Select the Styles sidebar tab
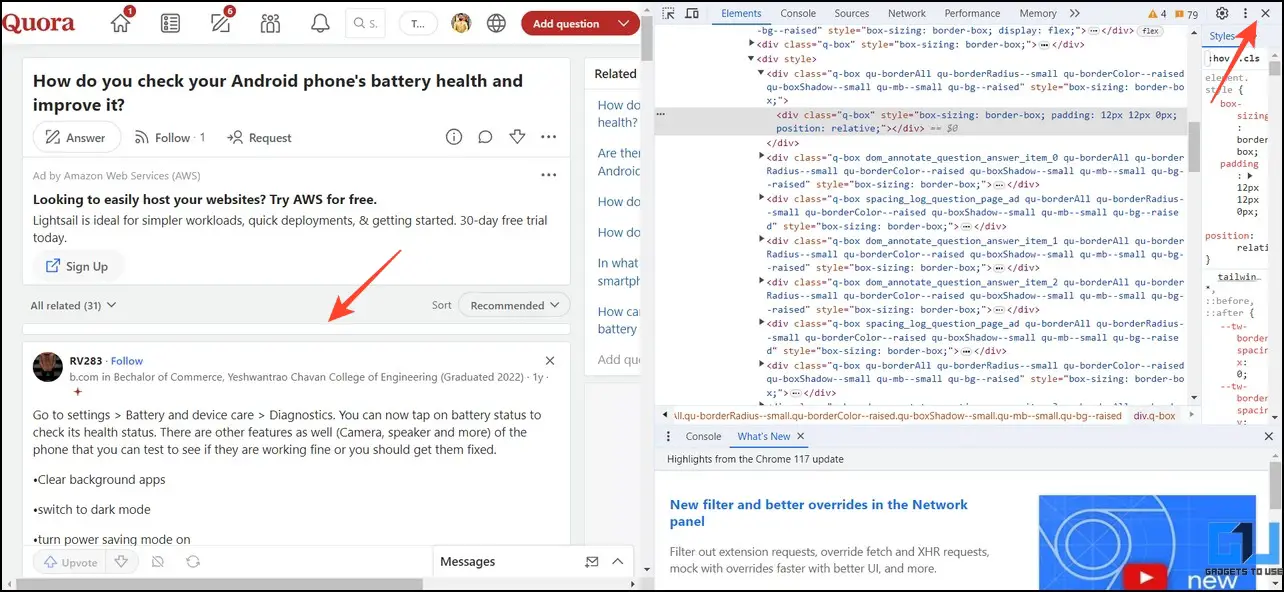The image size is (1284, 592). coord(1221,36)
